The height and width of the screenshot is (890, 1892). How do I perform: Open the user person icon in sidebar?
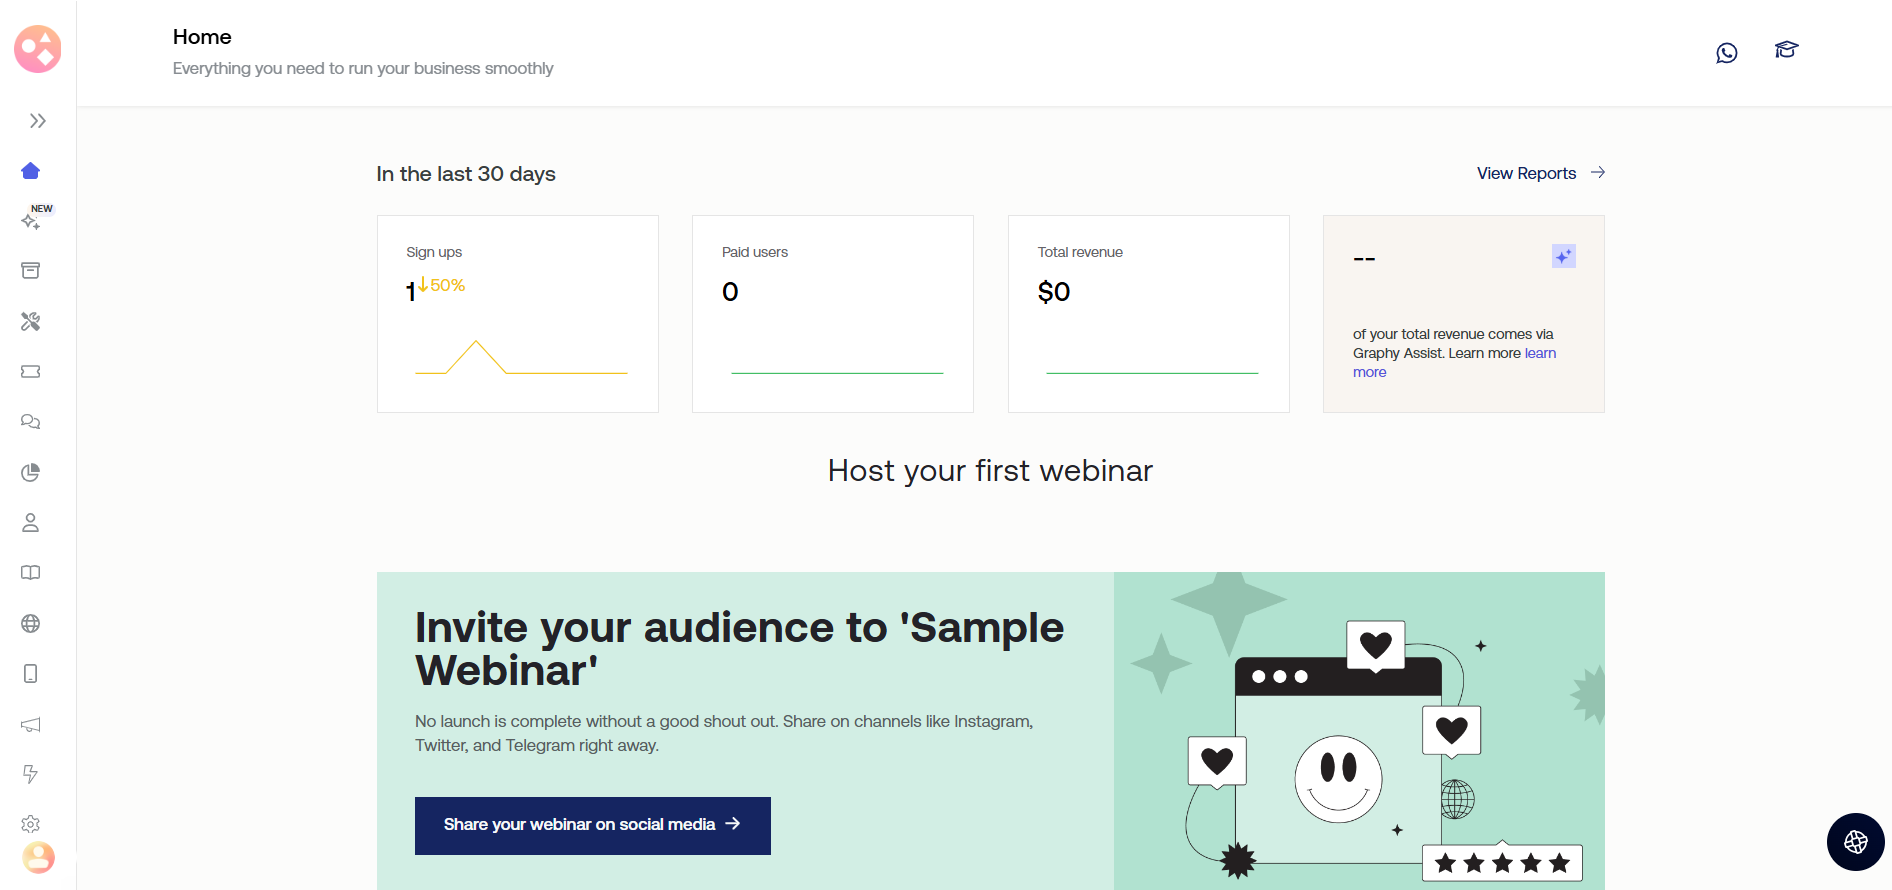pos(31,522)
